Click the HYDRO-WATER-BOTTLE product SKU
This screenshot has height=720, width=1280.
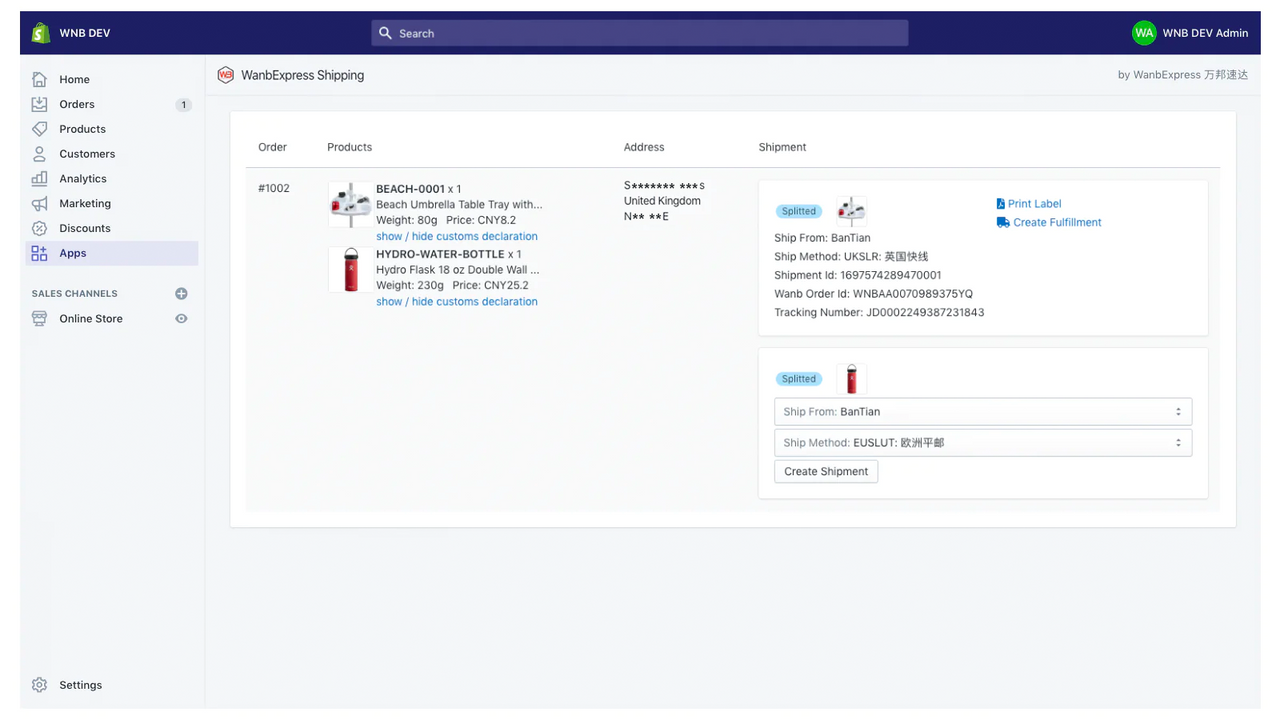440,254
